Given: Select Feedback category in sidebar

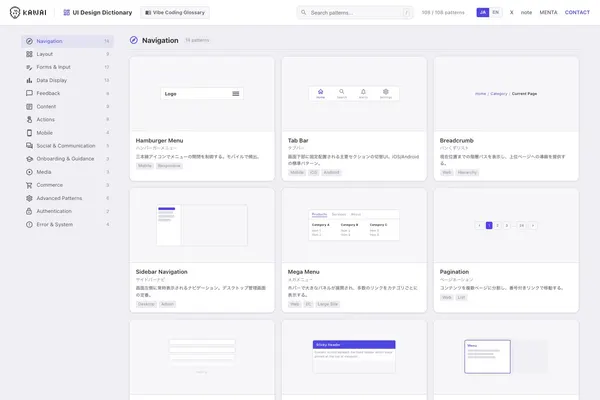Looking at the screenshot, I should click(67, 93).
